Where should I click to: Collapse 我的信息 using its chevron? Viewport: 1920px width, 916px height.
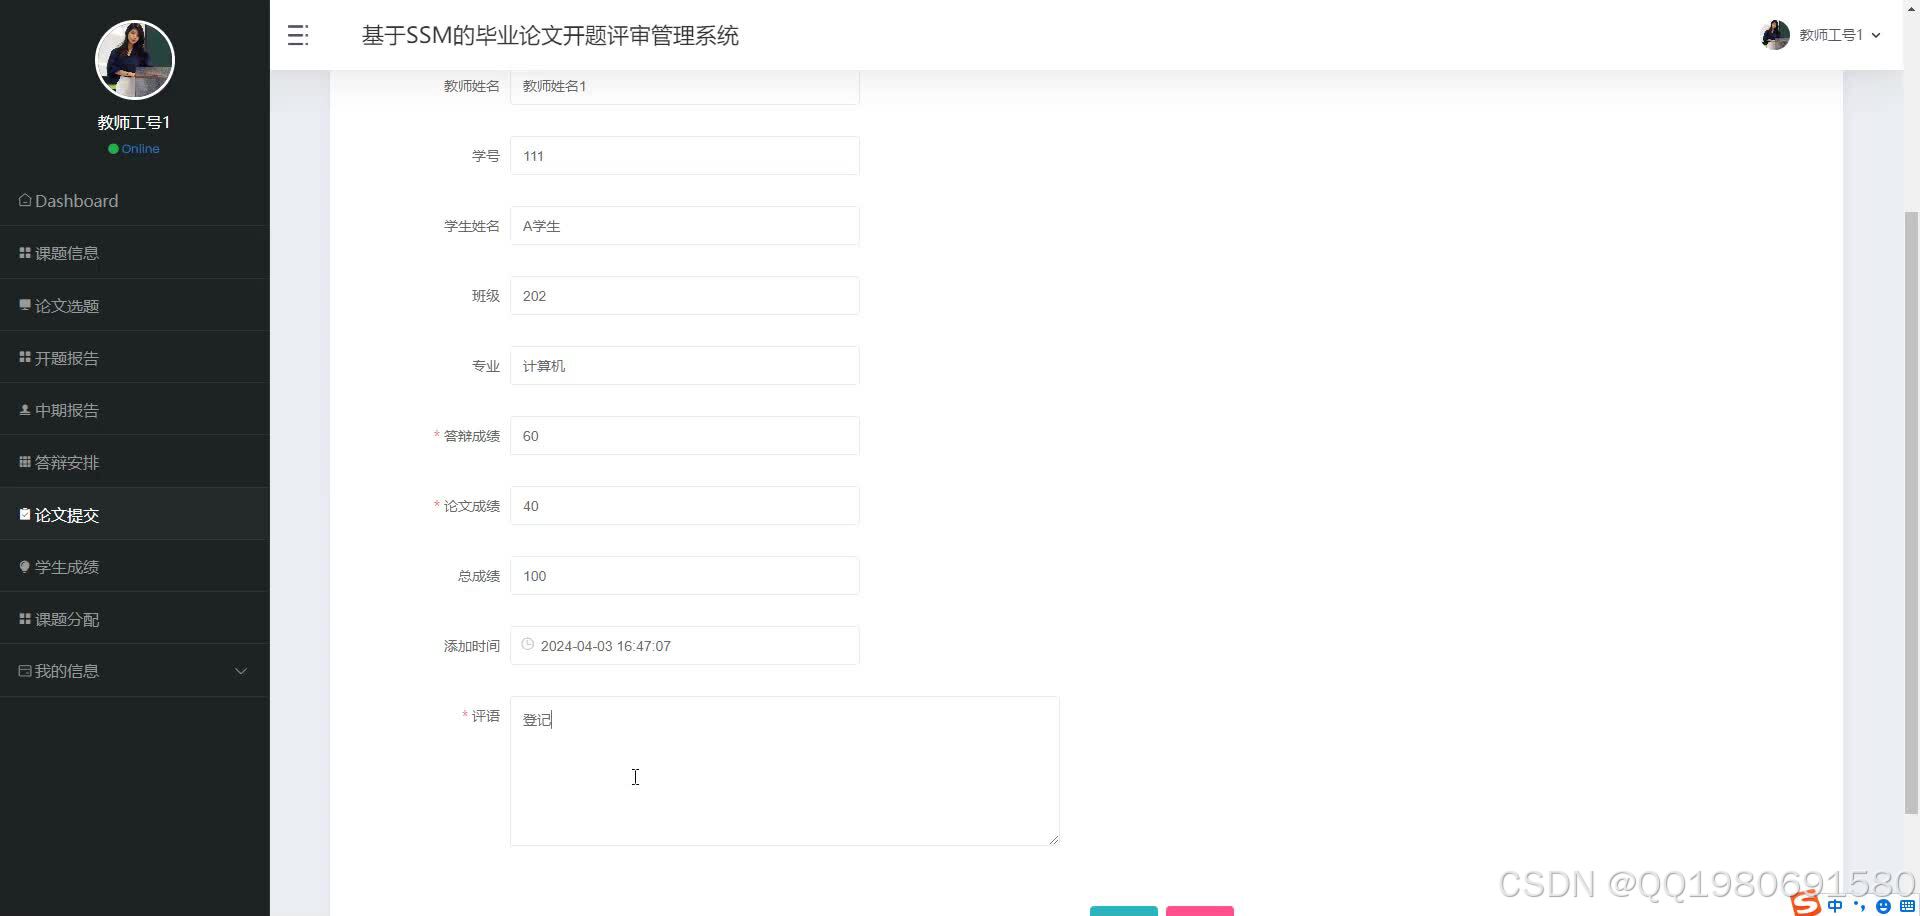tap(240, 670)
